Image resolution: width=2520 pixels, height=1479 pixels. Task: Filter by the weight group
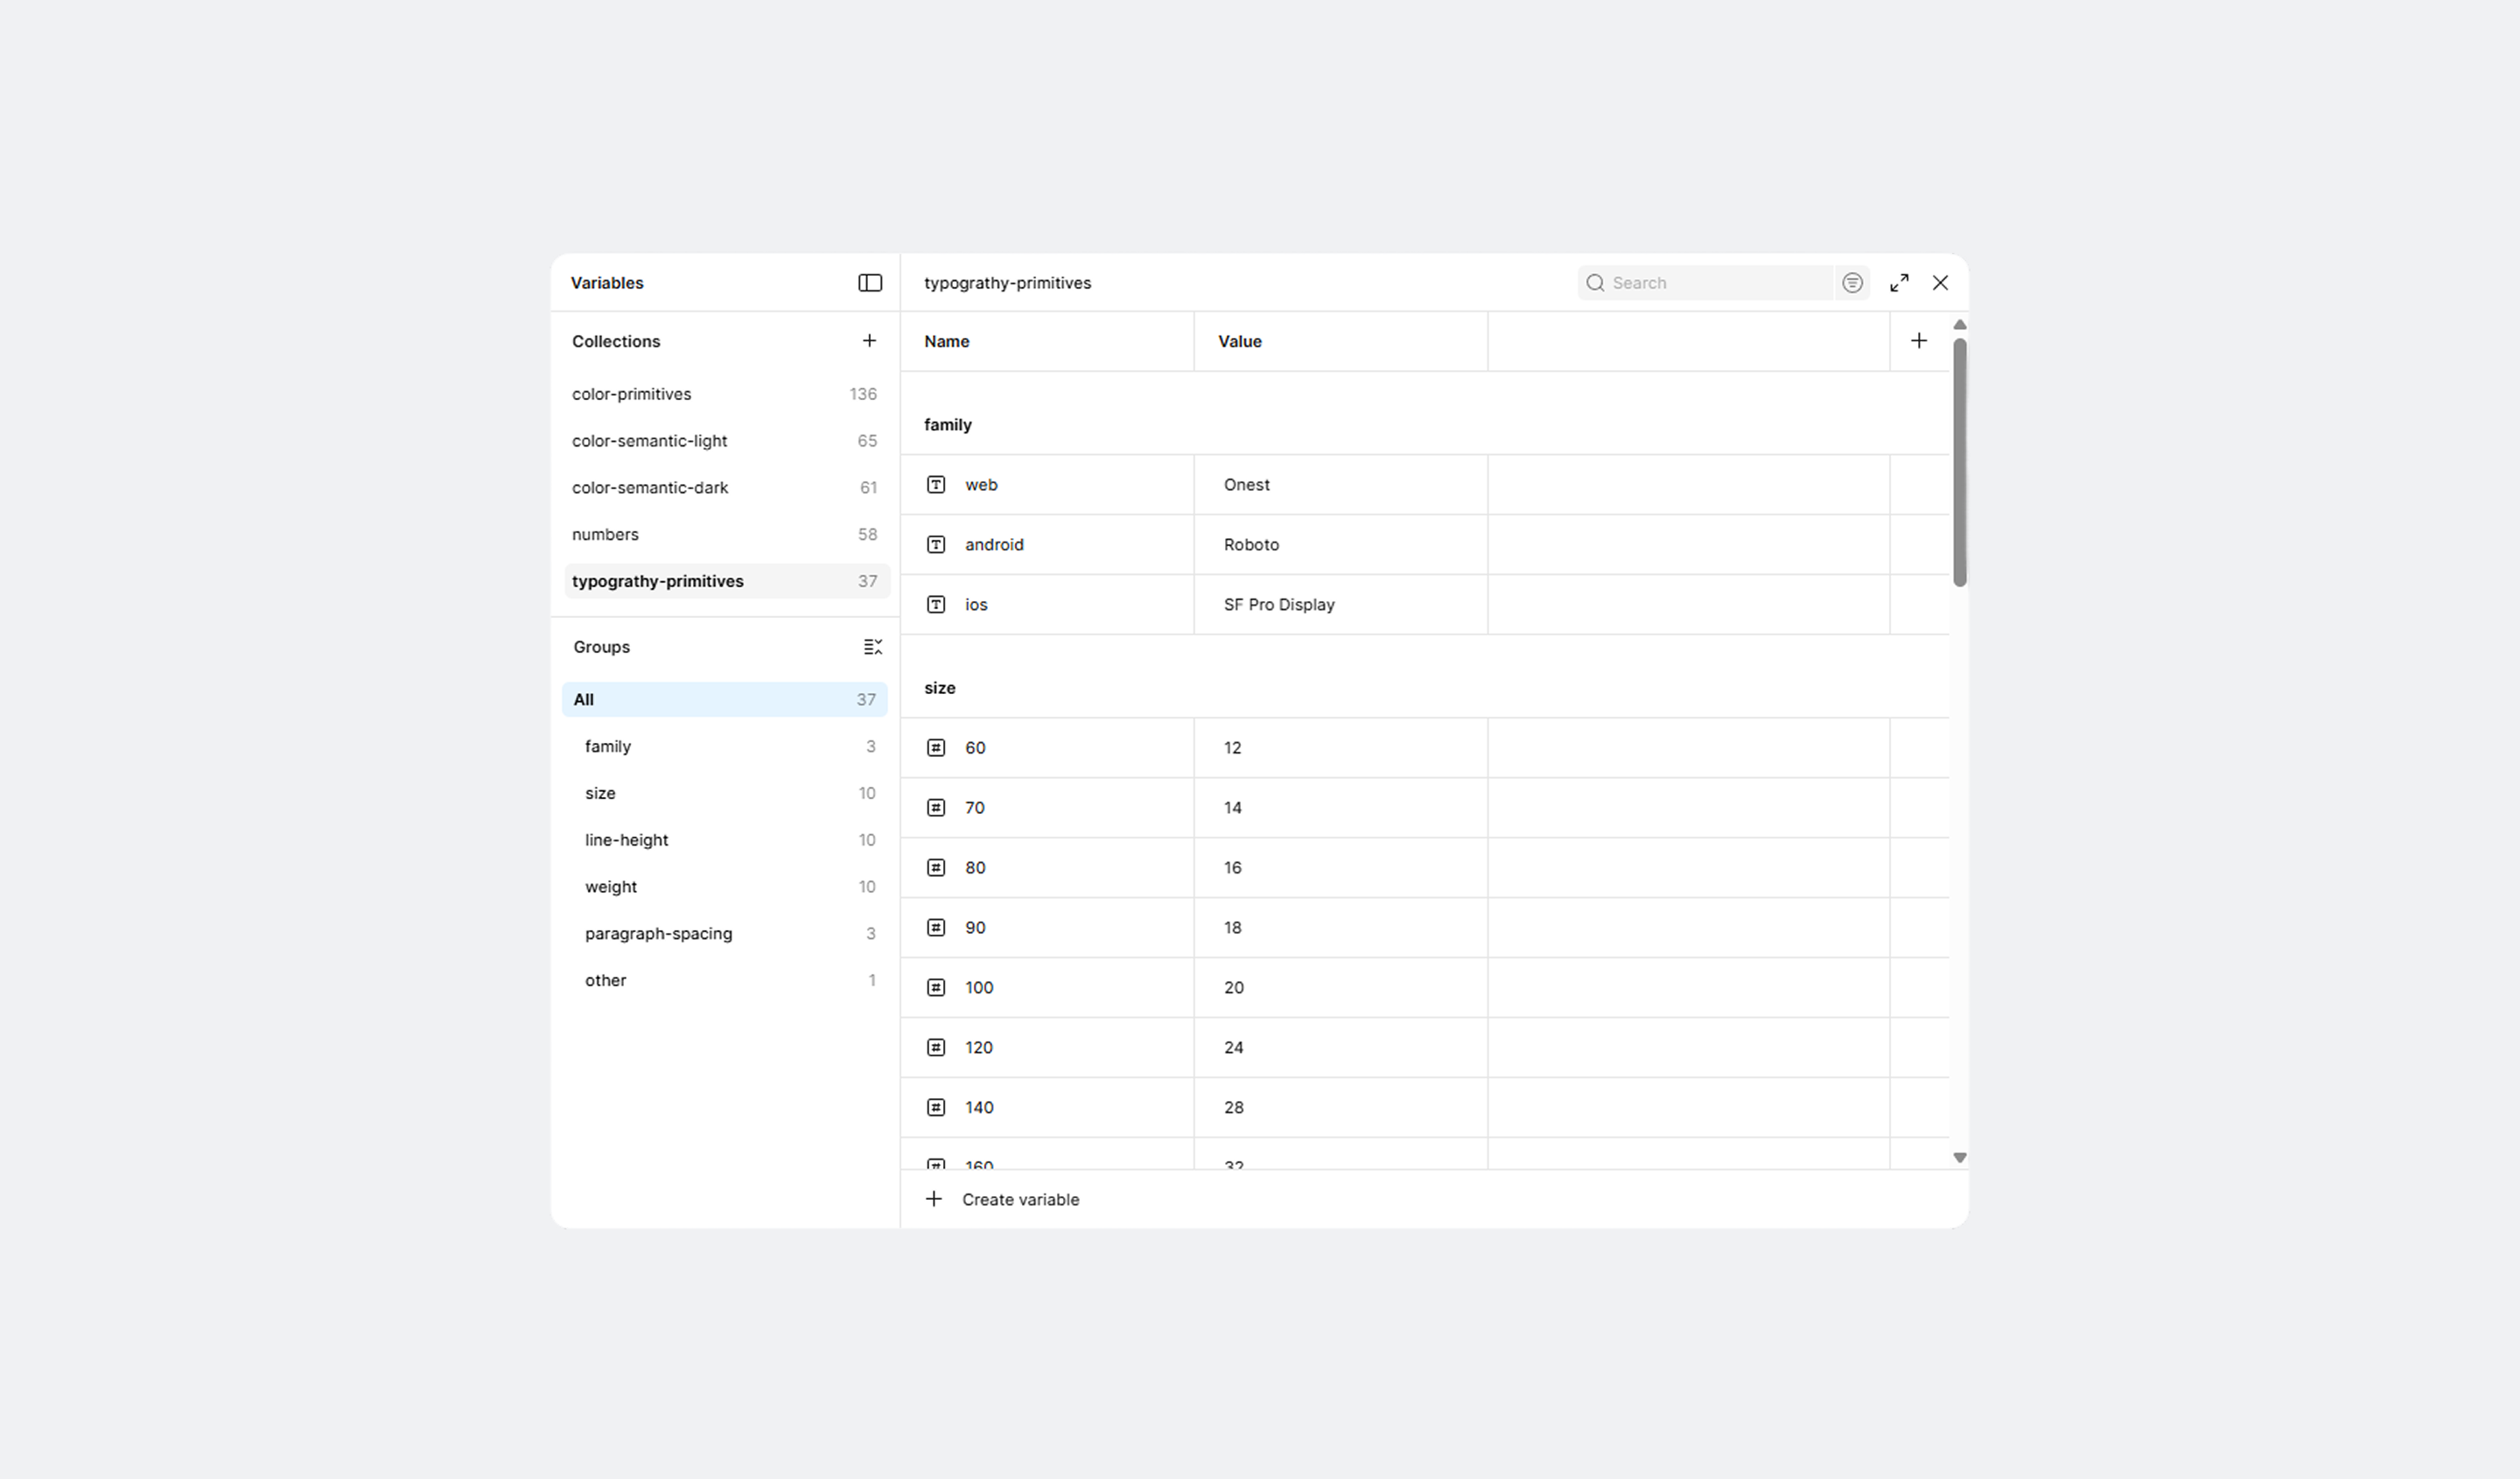tap(725, 888)
